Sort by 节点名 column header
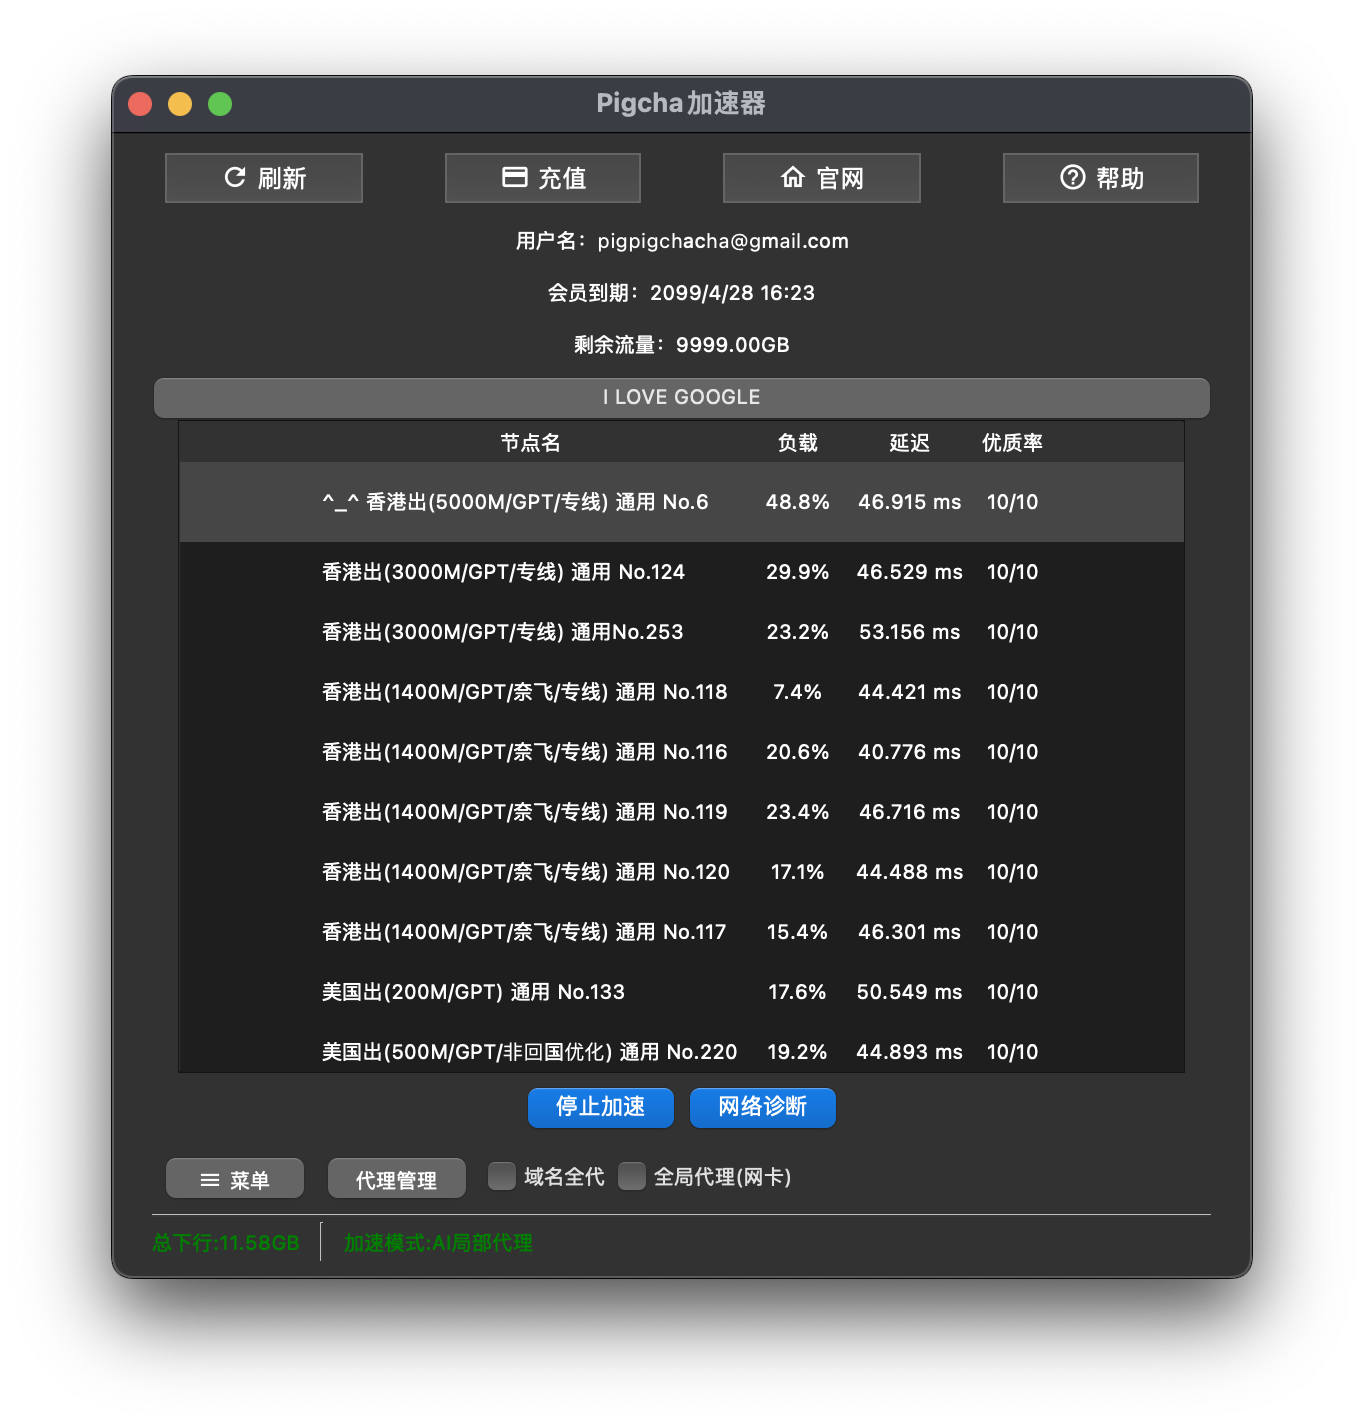The image size is (1364, 1426). click(531, 442)
